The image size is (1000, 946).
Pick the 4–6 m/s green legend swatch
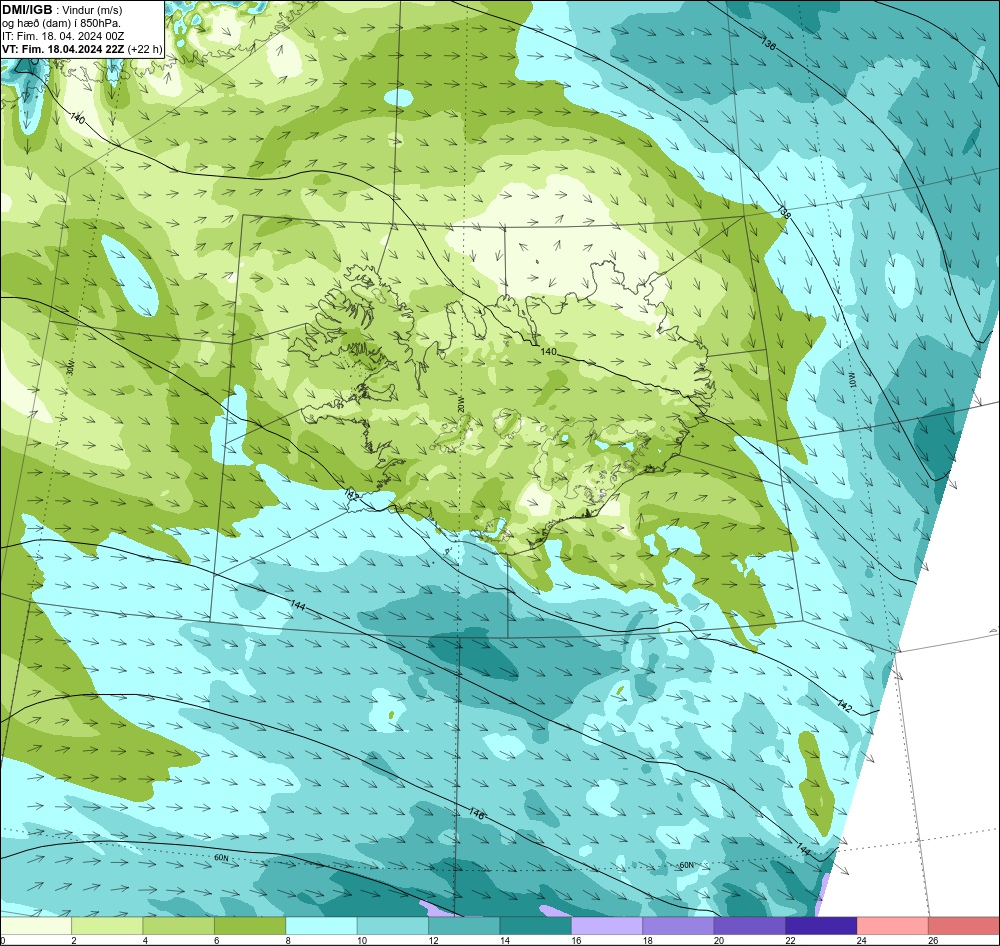pos(179,925)
